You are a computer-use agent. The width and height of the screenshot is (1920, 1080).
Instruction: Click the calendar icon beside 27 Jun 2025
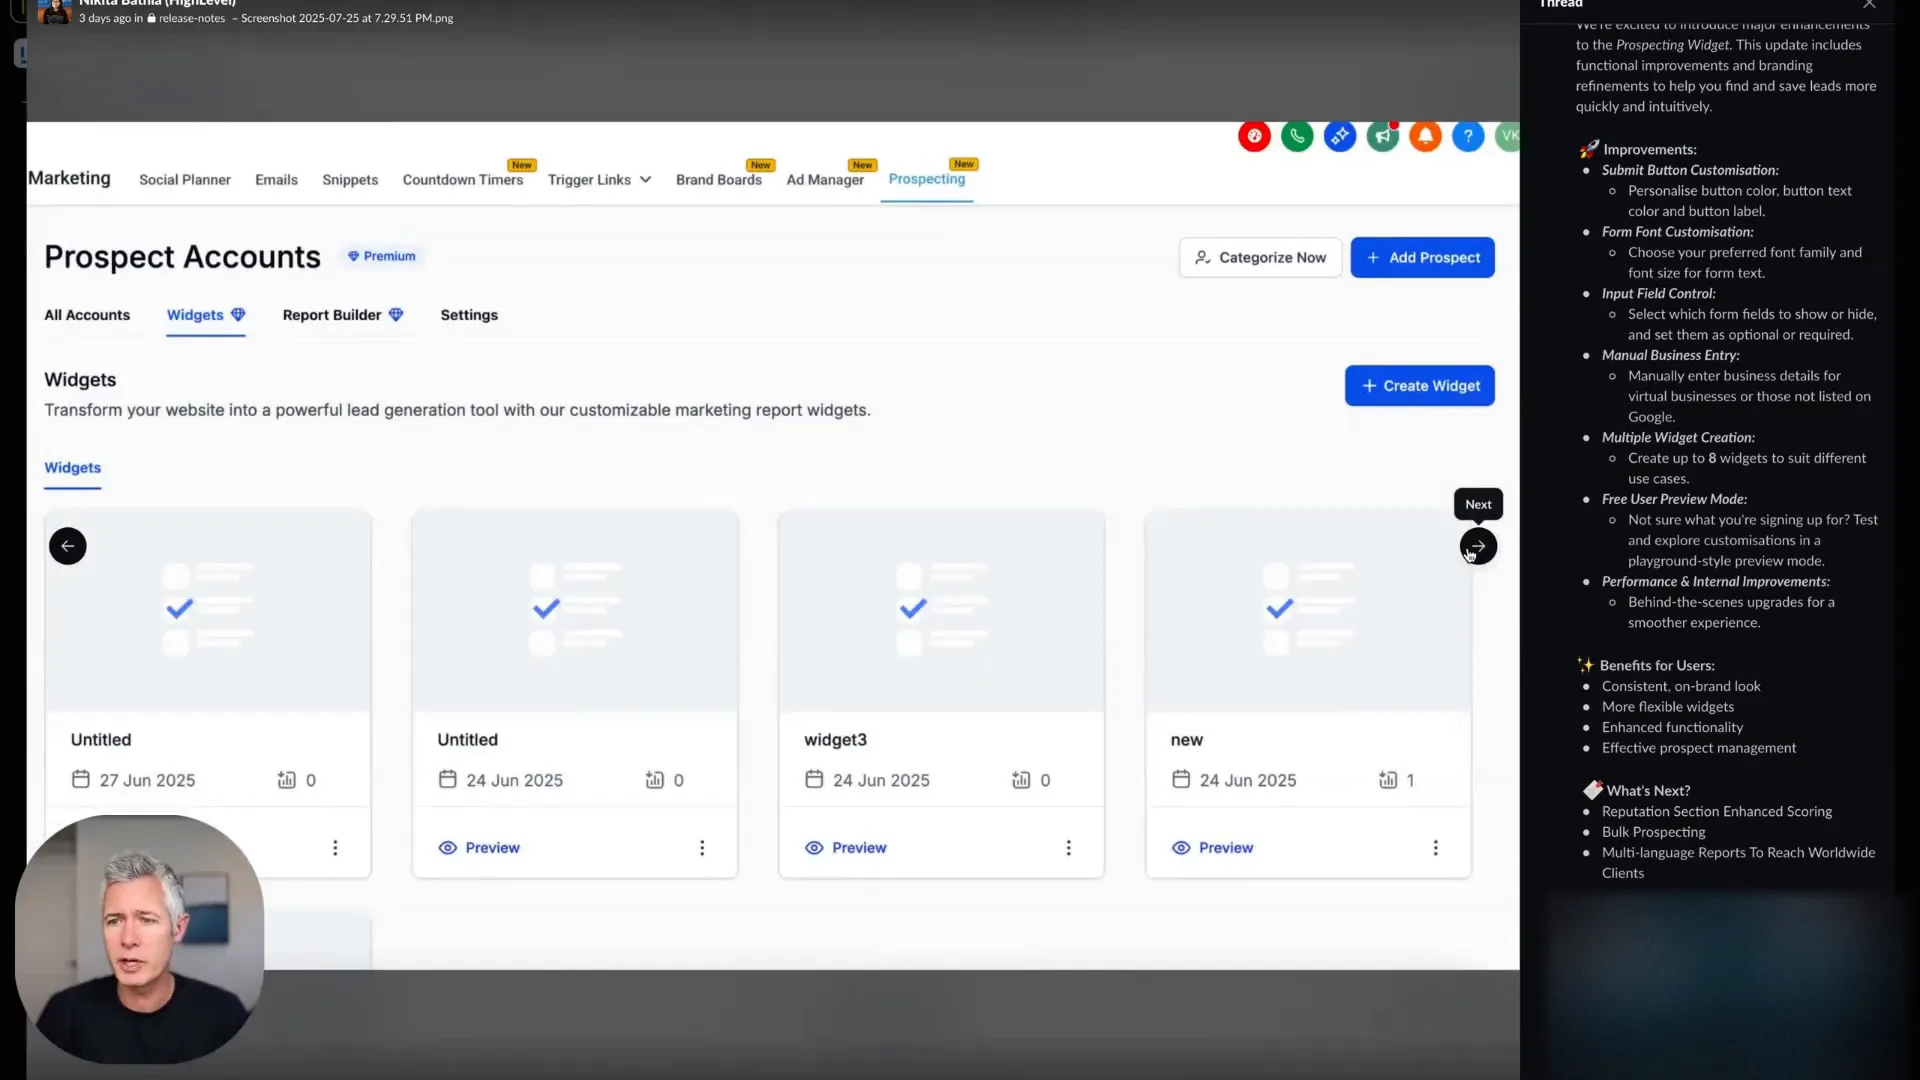81,779
